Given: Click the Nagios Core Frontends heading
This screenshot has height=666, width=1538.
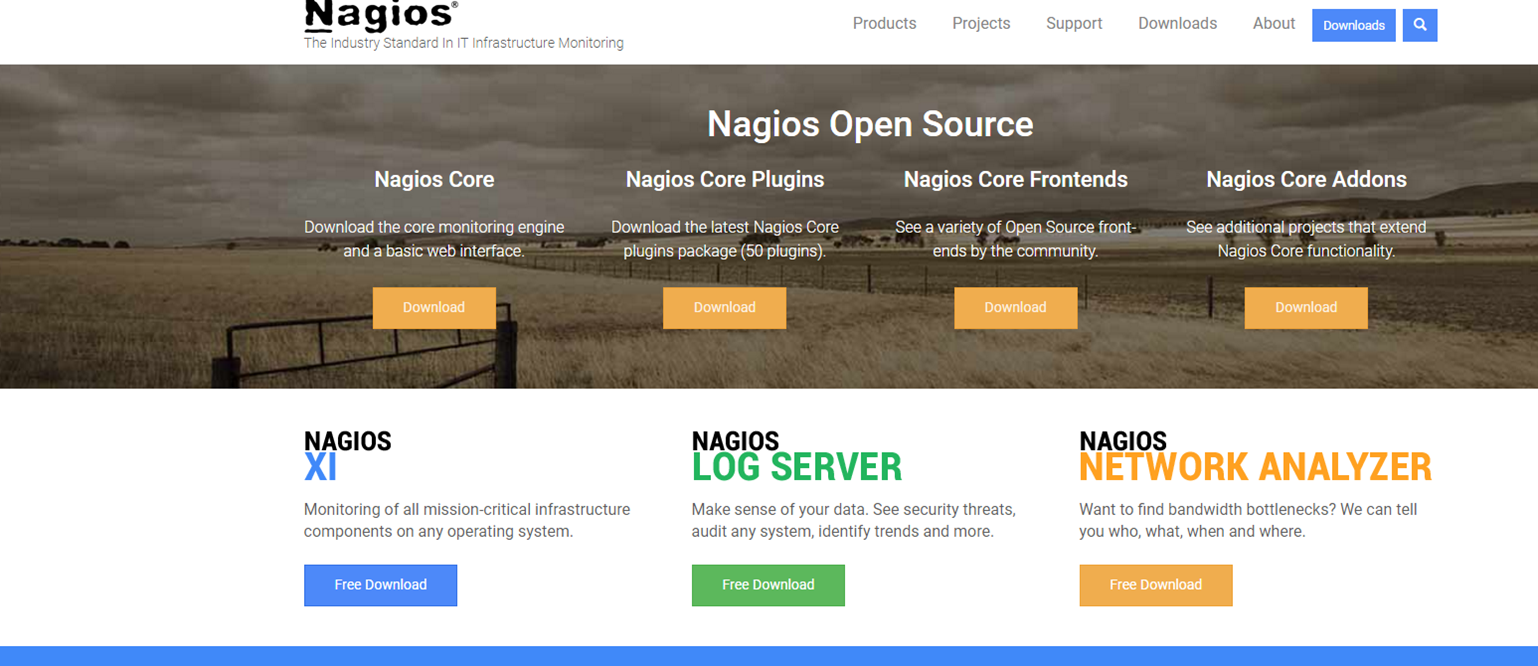Looking at the screenshot, I should pos(1015,180).
